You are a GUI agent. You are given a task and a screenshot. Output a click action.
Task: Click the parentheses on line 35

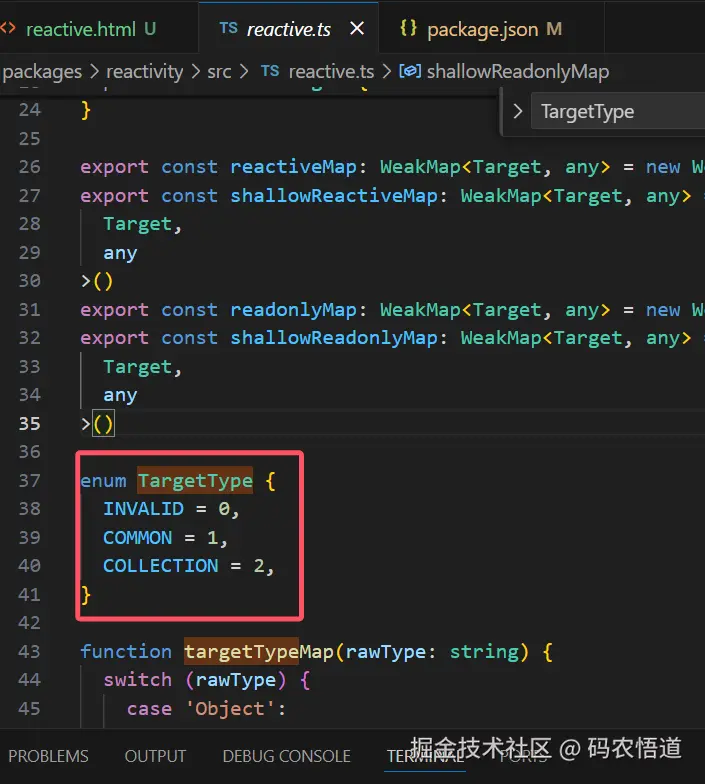104,424
